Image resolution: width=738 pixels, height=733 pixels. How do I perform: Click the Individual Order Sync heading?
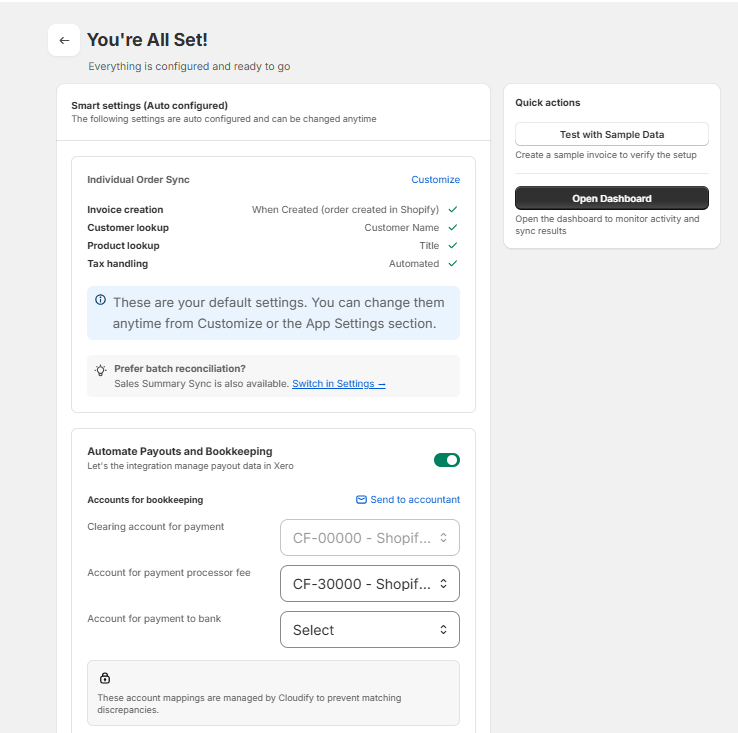(138, 180)
